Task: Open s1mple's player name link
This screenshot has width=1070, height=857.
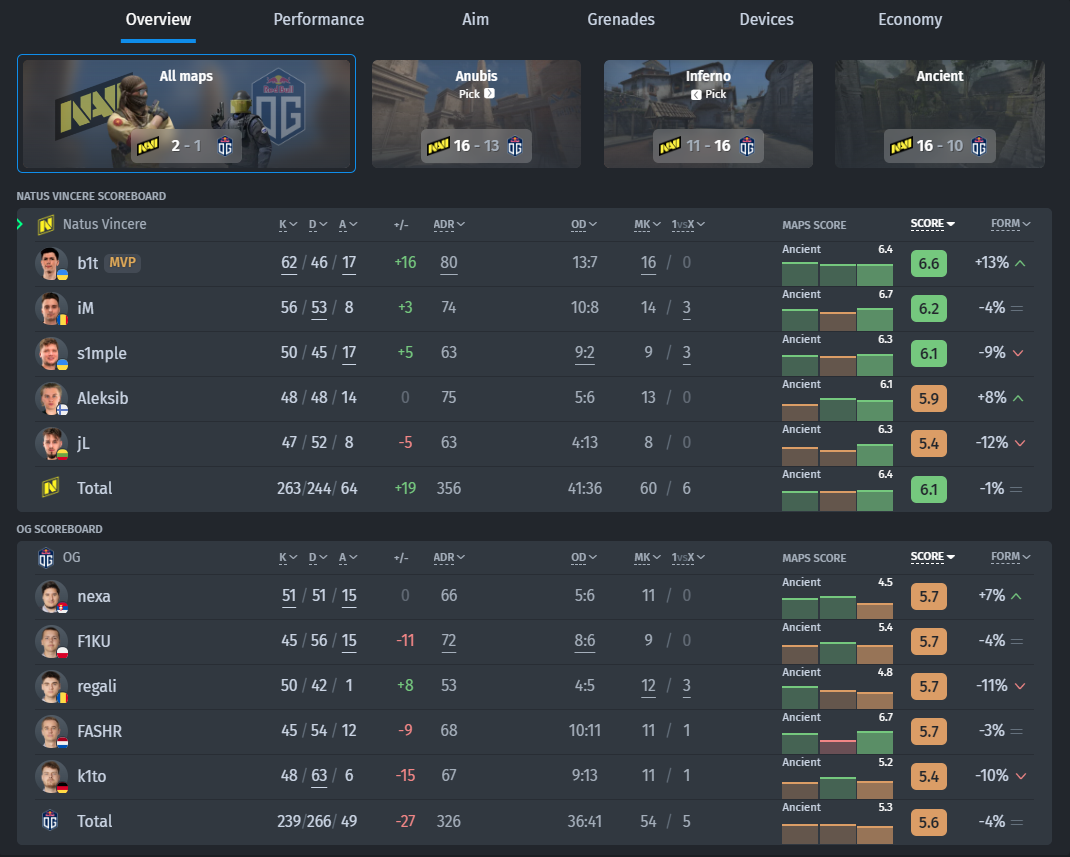Action: click(102, 353)
